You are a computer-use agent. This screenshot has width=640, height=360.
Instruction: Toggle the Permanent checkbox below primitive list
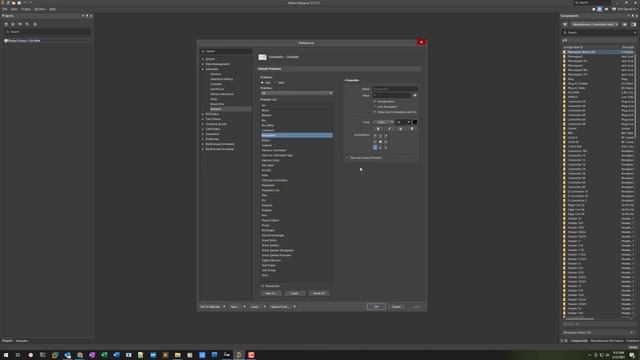(262, 286)
